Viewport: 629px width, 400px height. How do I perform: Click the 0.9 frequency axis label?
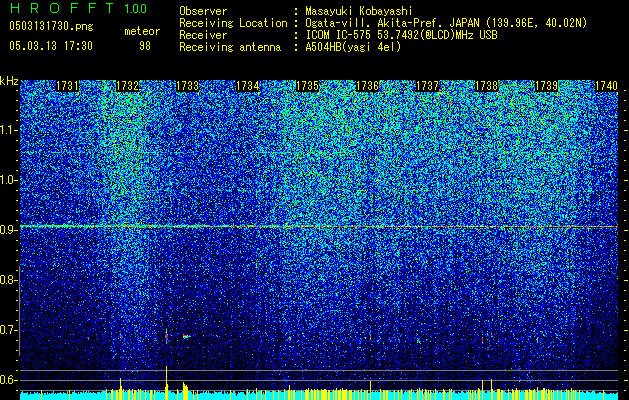[x=8, y=230]
